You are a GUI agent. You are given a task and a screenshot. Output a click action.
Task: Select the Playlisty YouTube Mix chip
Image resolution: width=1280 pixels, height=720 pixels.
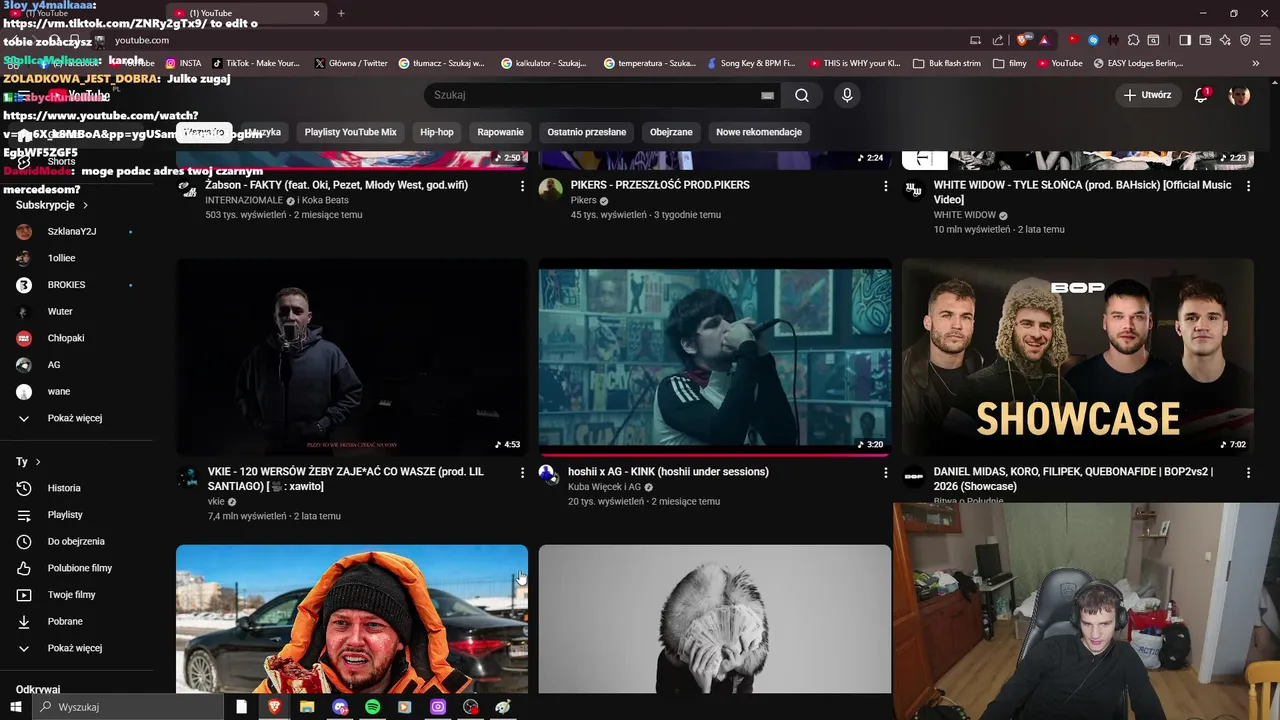pos(350,132)
